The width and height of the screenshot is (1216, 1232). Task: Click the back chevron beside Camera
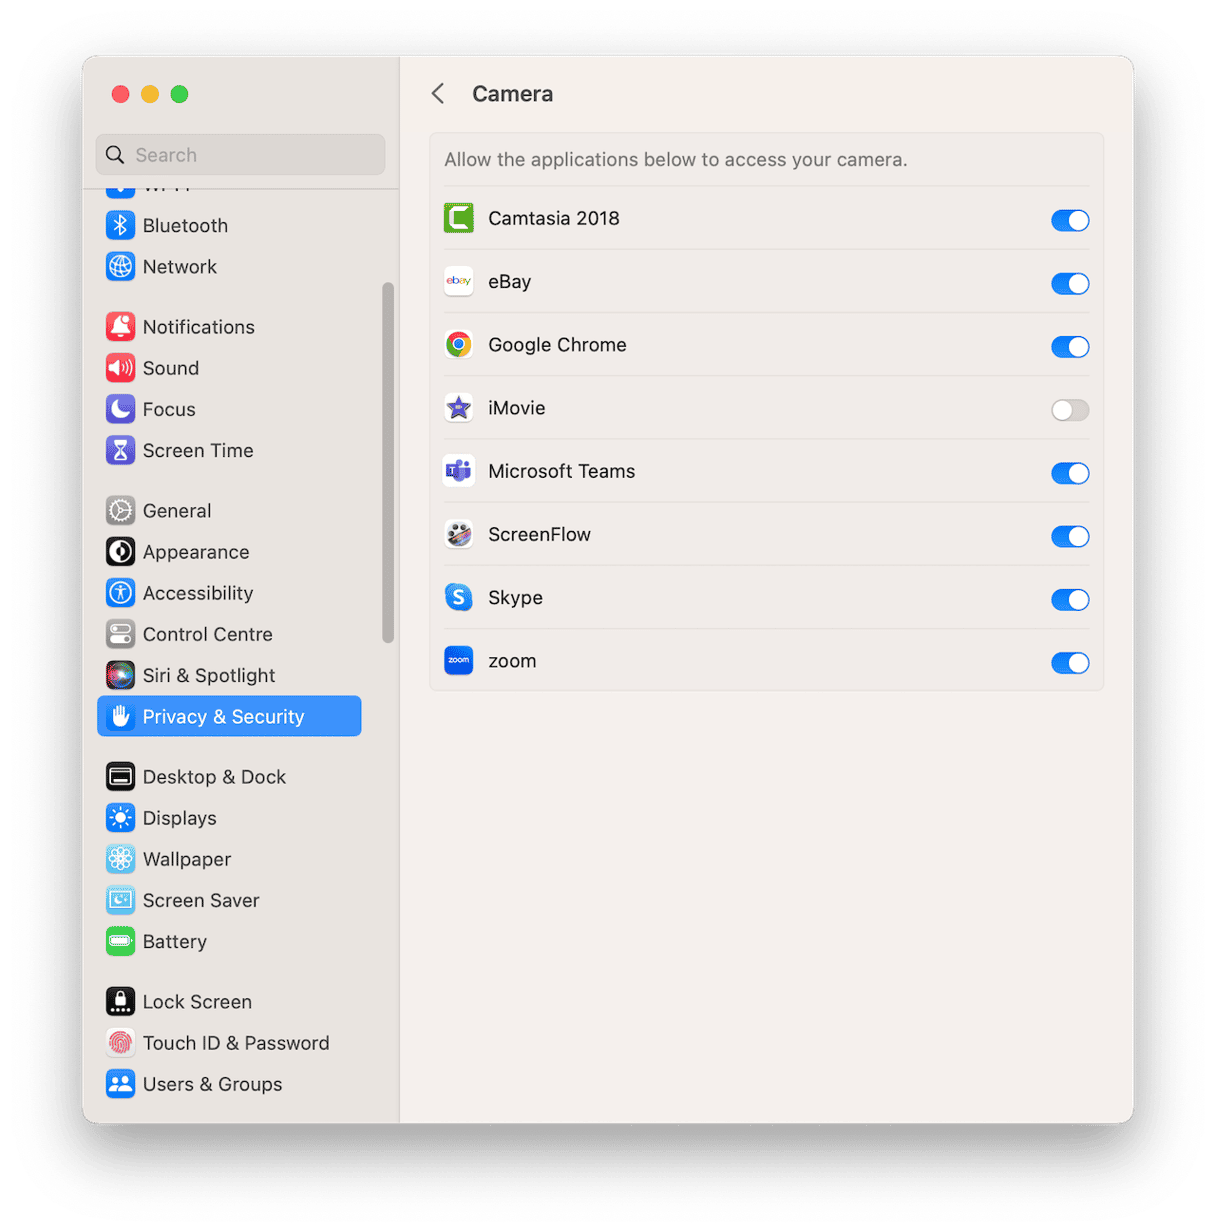[x=437, y=93]
